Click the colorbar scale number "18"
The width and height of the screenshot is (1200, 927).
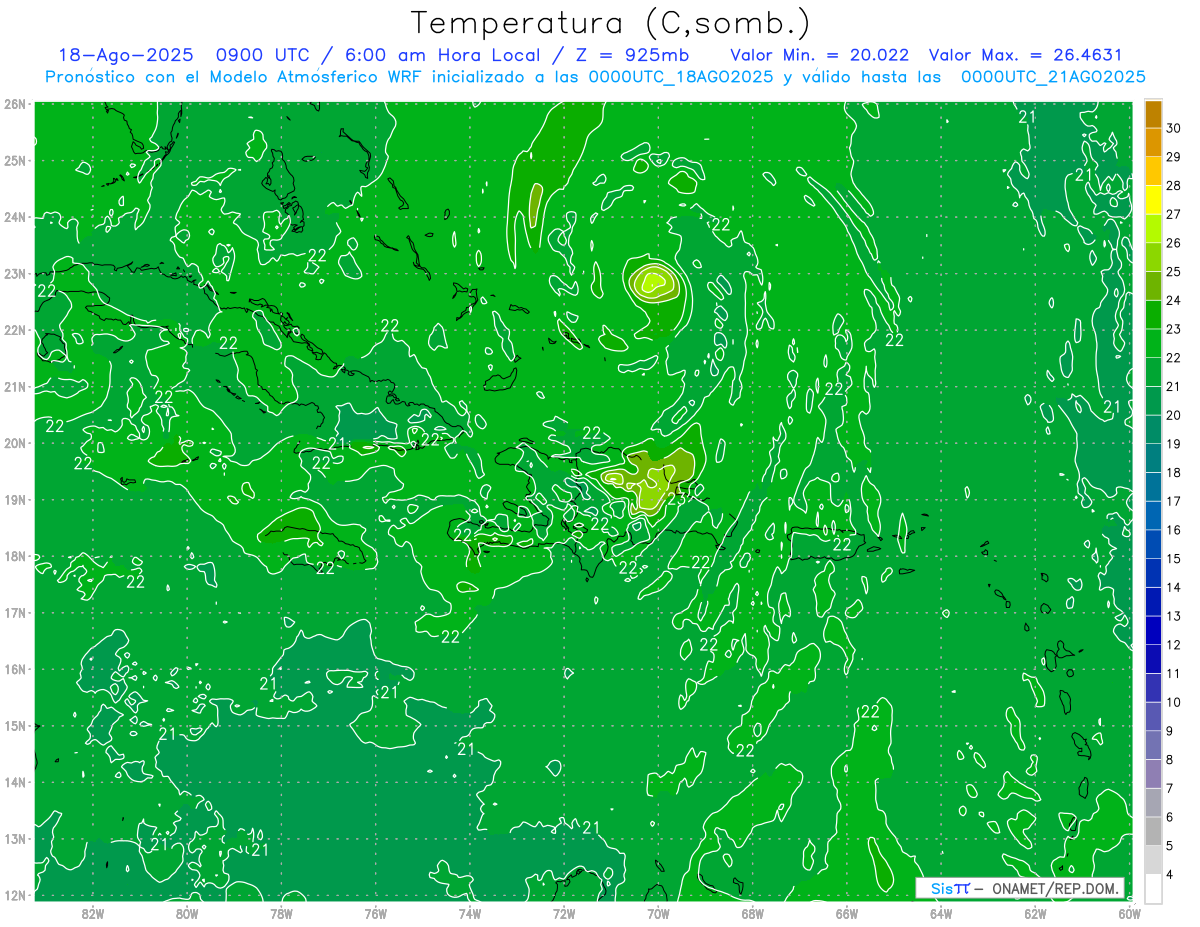[1174, 472]
